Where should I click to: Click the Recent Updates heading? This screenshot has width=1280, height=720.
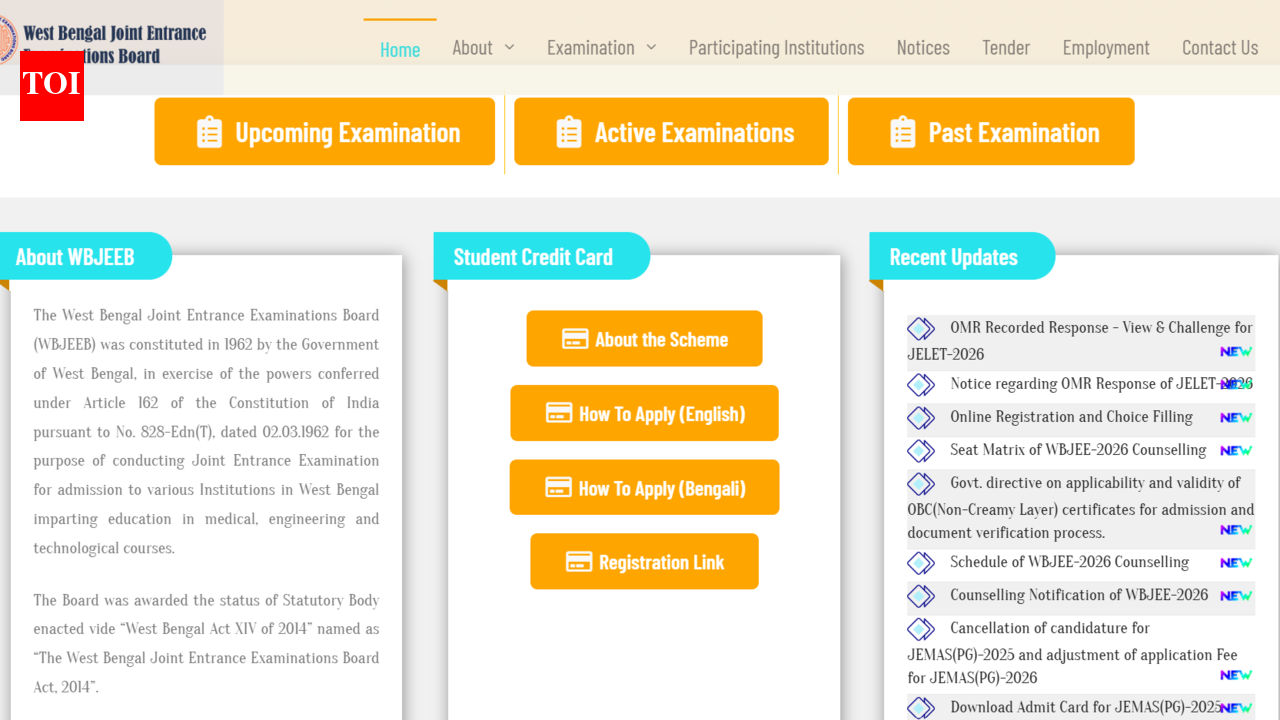click(x=953, y=257)
